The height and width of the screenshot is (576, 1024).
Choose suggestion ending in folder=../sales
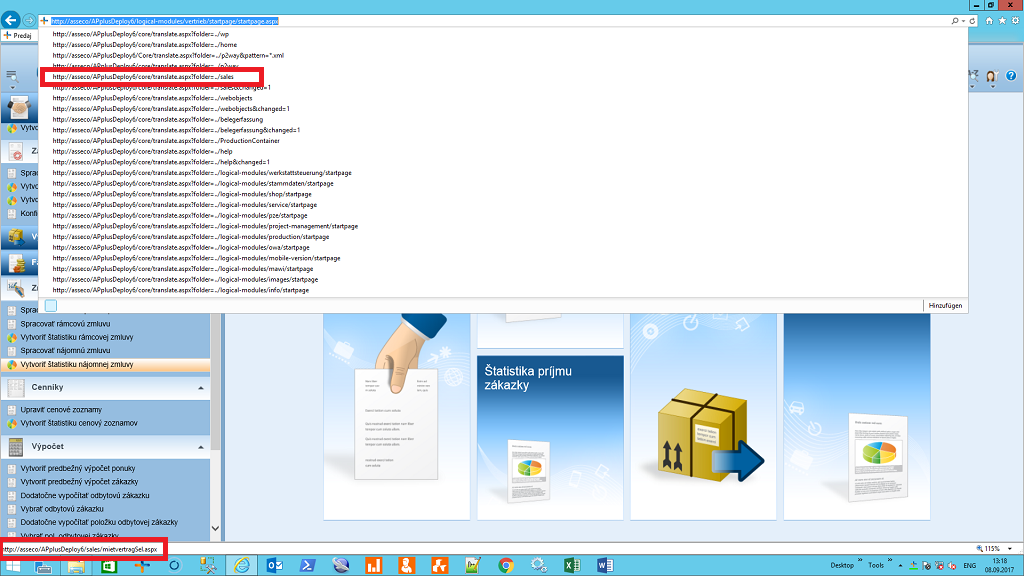tap(143, 76)
